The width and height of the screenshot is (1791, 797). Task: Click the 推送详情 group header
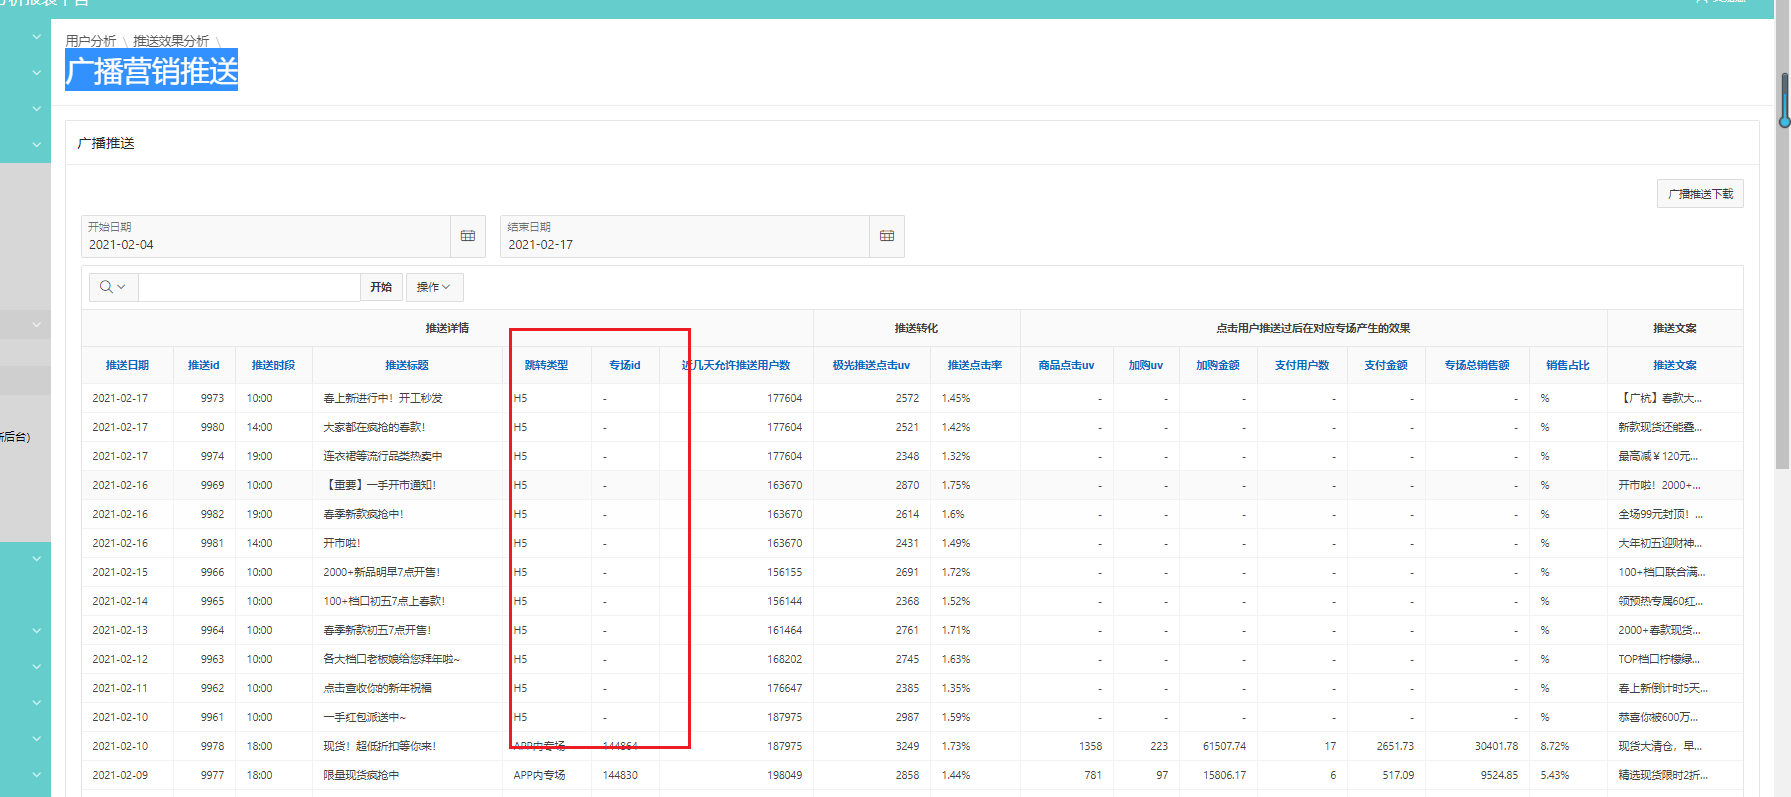pyautogui.click(x=447, y=328)
